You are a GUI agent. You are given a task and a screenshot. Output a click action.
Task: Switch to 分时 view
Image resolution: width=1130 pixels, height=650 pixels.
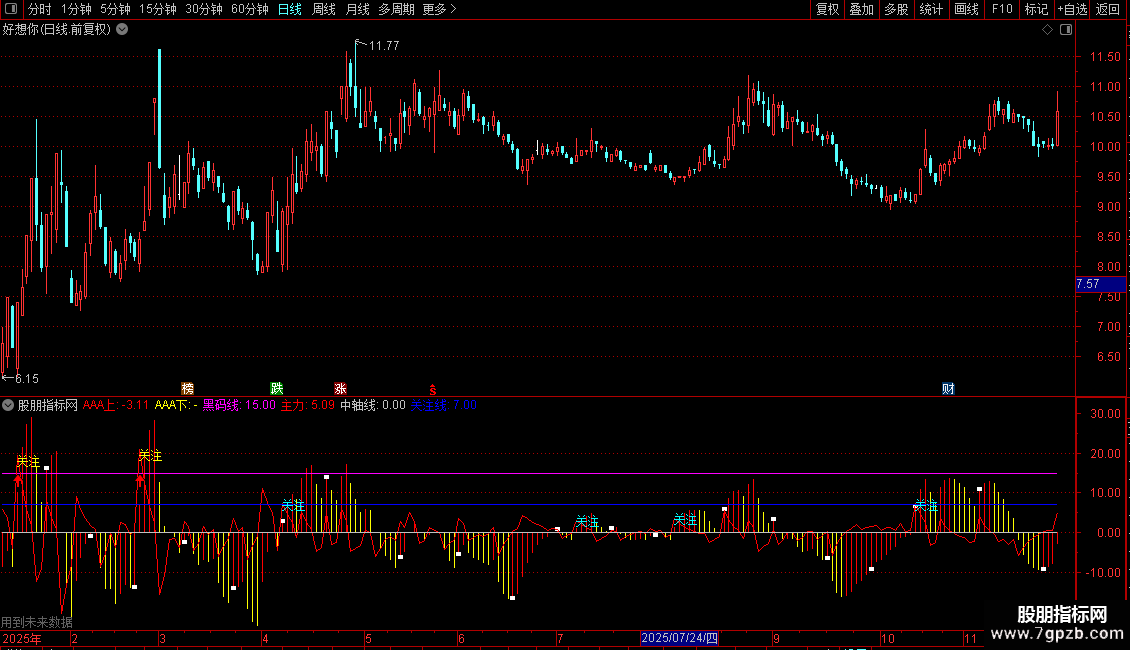pos(40,9)
